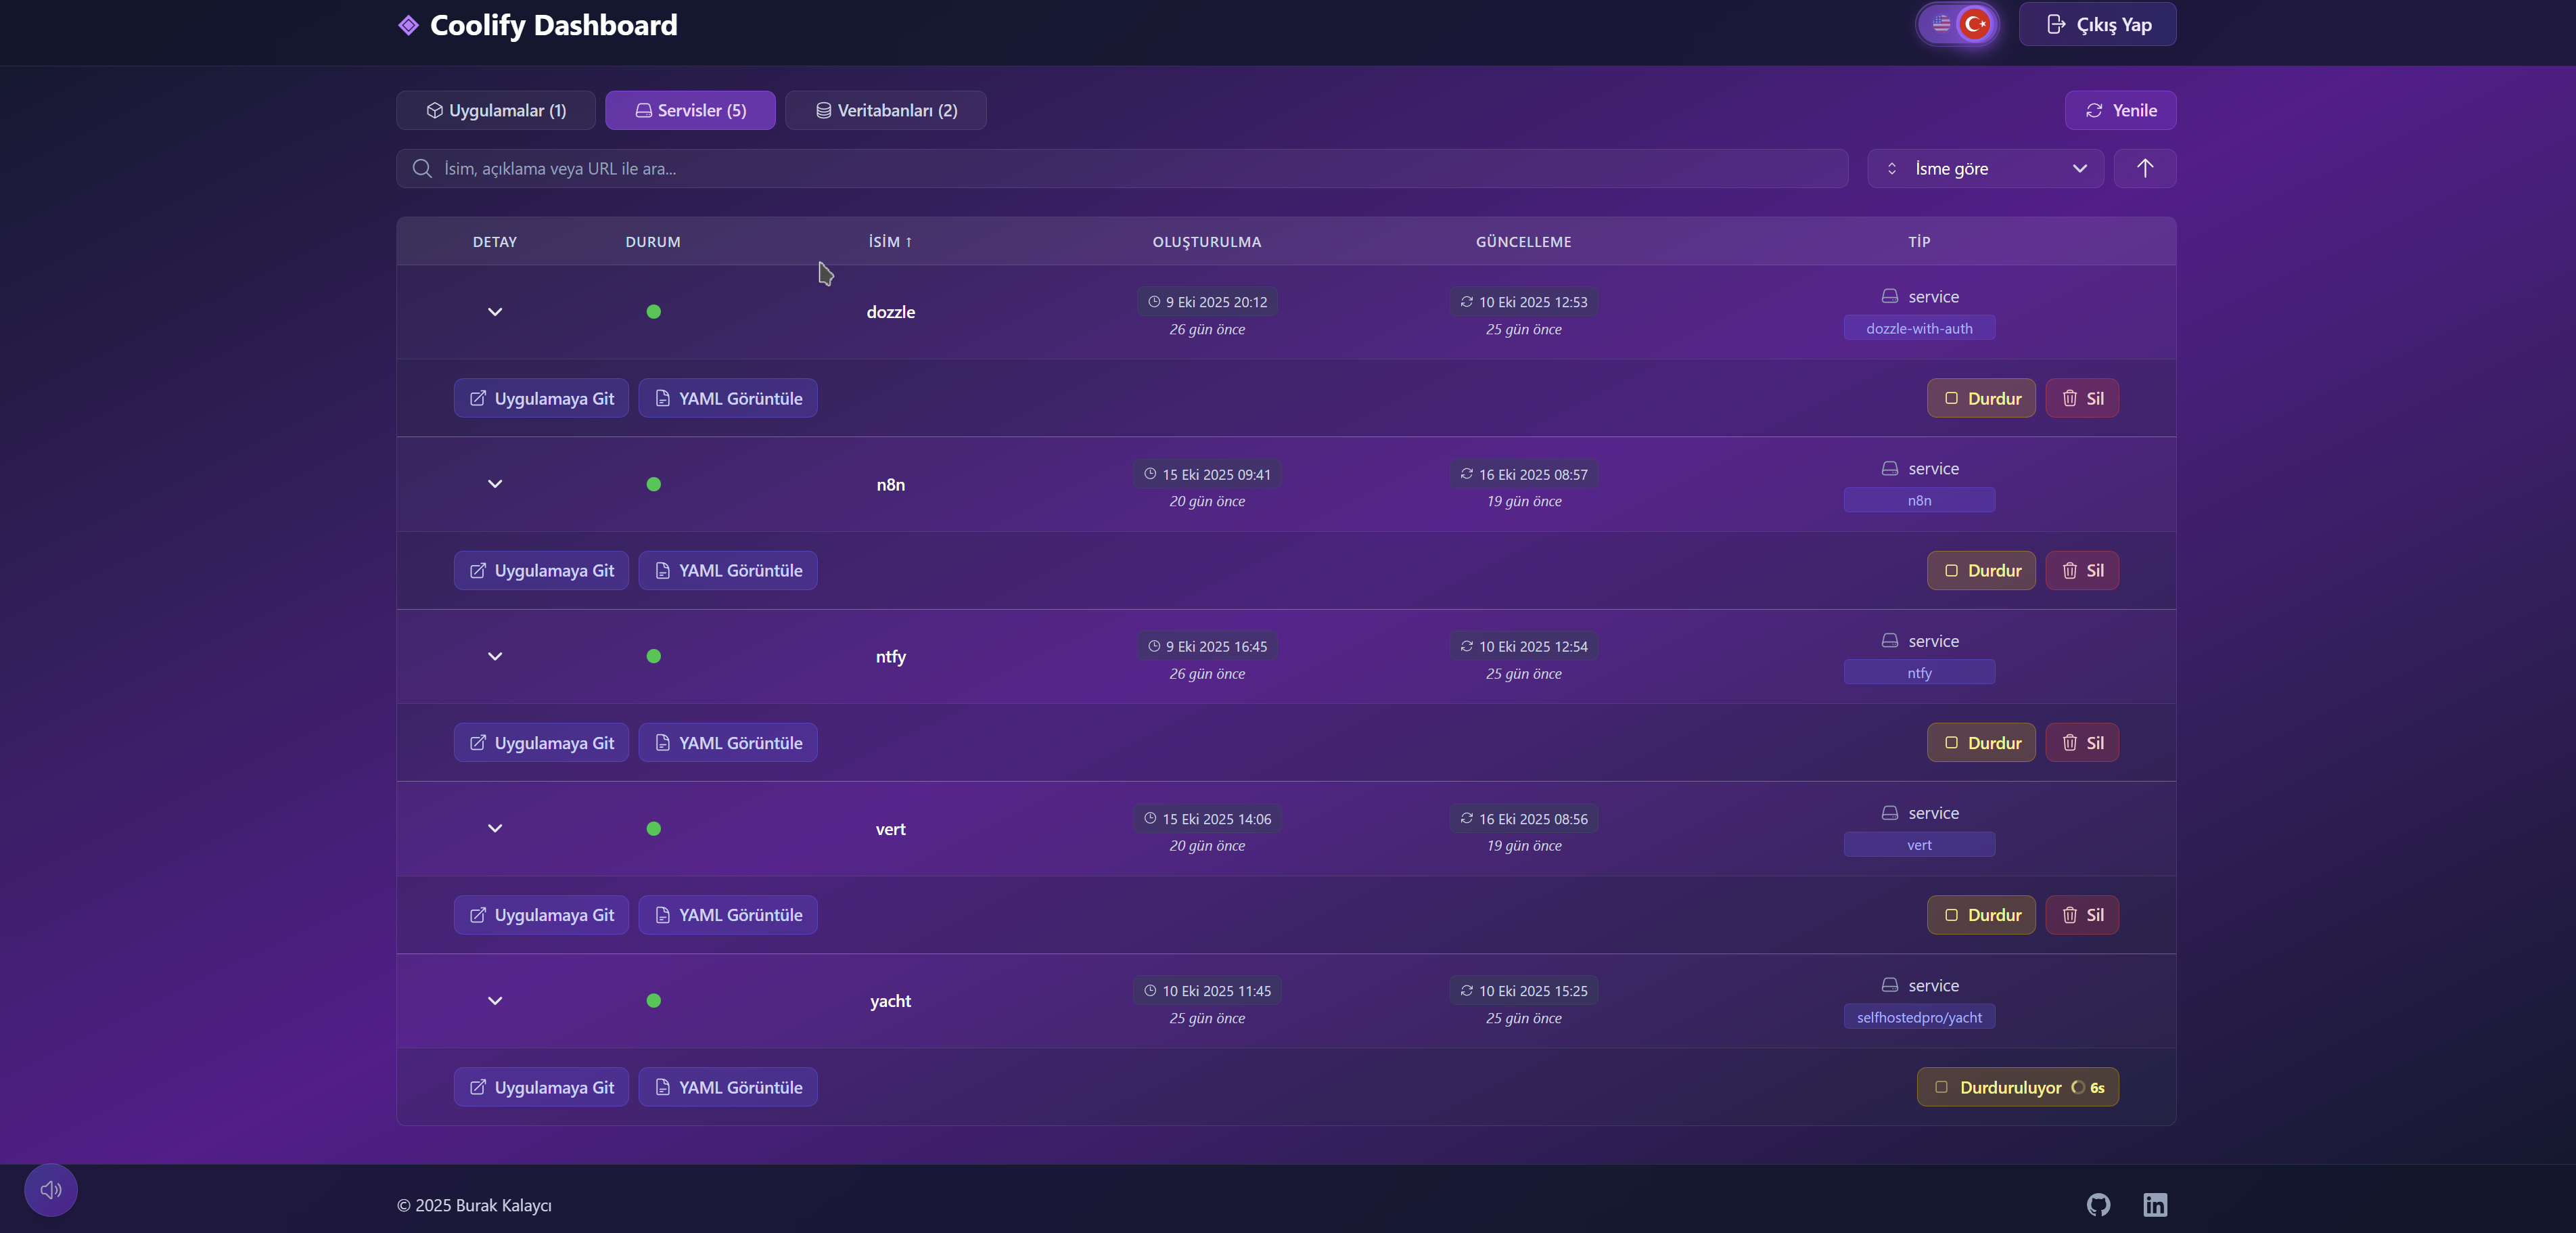Click Uygulamaya Git for n8n
This screenshot has width=2576, height=1233.
click(x=541, y=570)
